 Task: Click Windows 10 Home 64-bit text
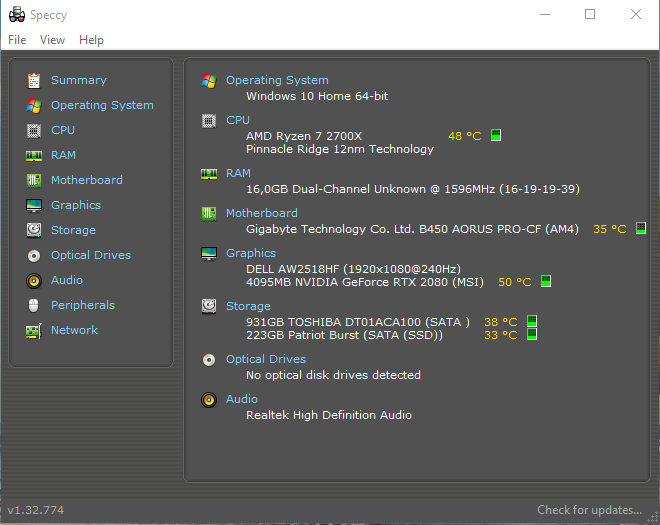[x=317, y=96]
